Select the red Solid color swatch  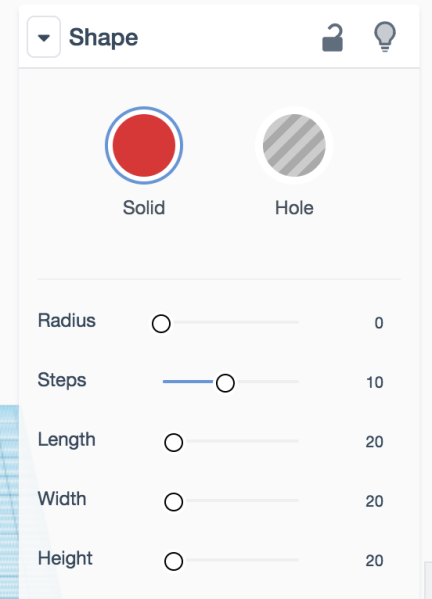pos(144,145)
